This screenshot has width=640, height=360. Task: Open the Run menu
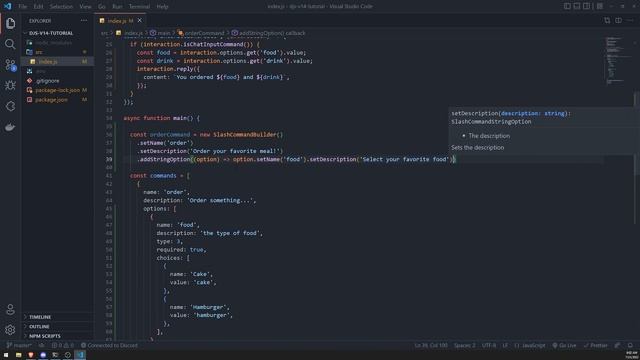point(117,7)
